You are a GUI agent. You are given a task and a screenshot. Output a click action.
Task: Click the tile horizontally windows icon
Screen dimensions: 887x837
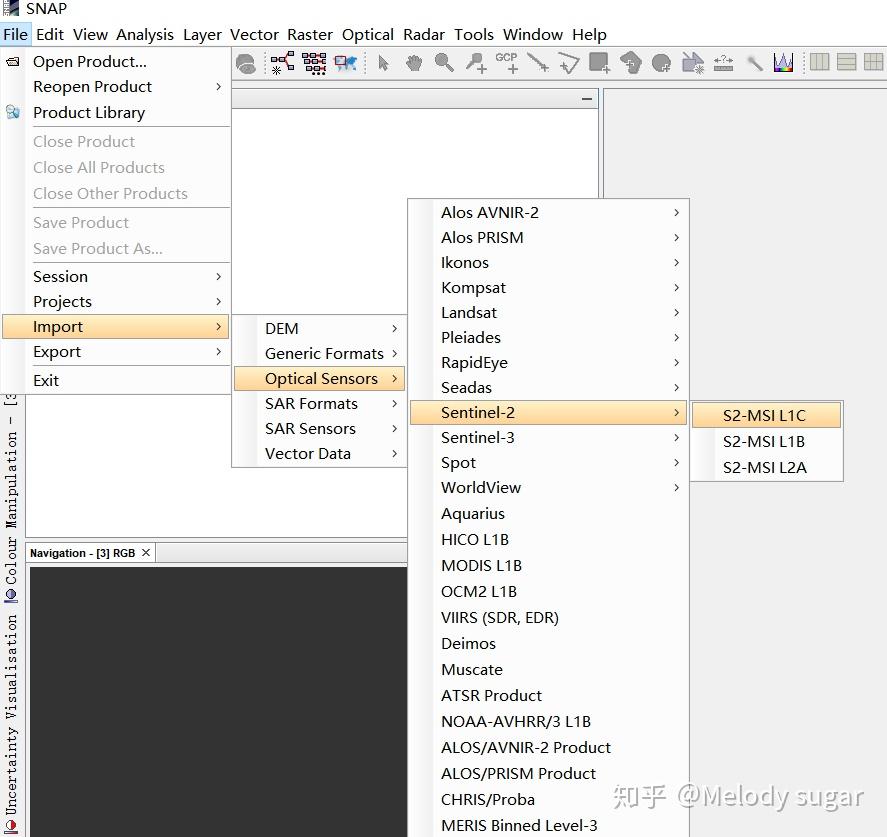point(820,62)
